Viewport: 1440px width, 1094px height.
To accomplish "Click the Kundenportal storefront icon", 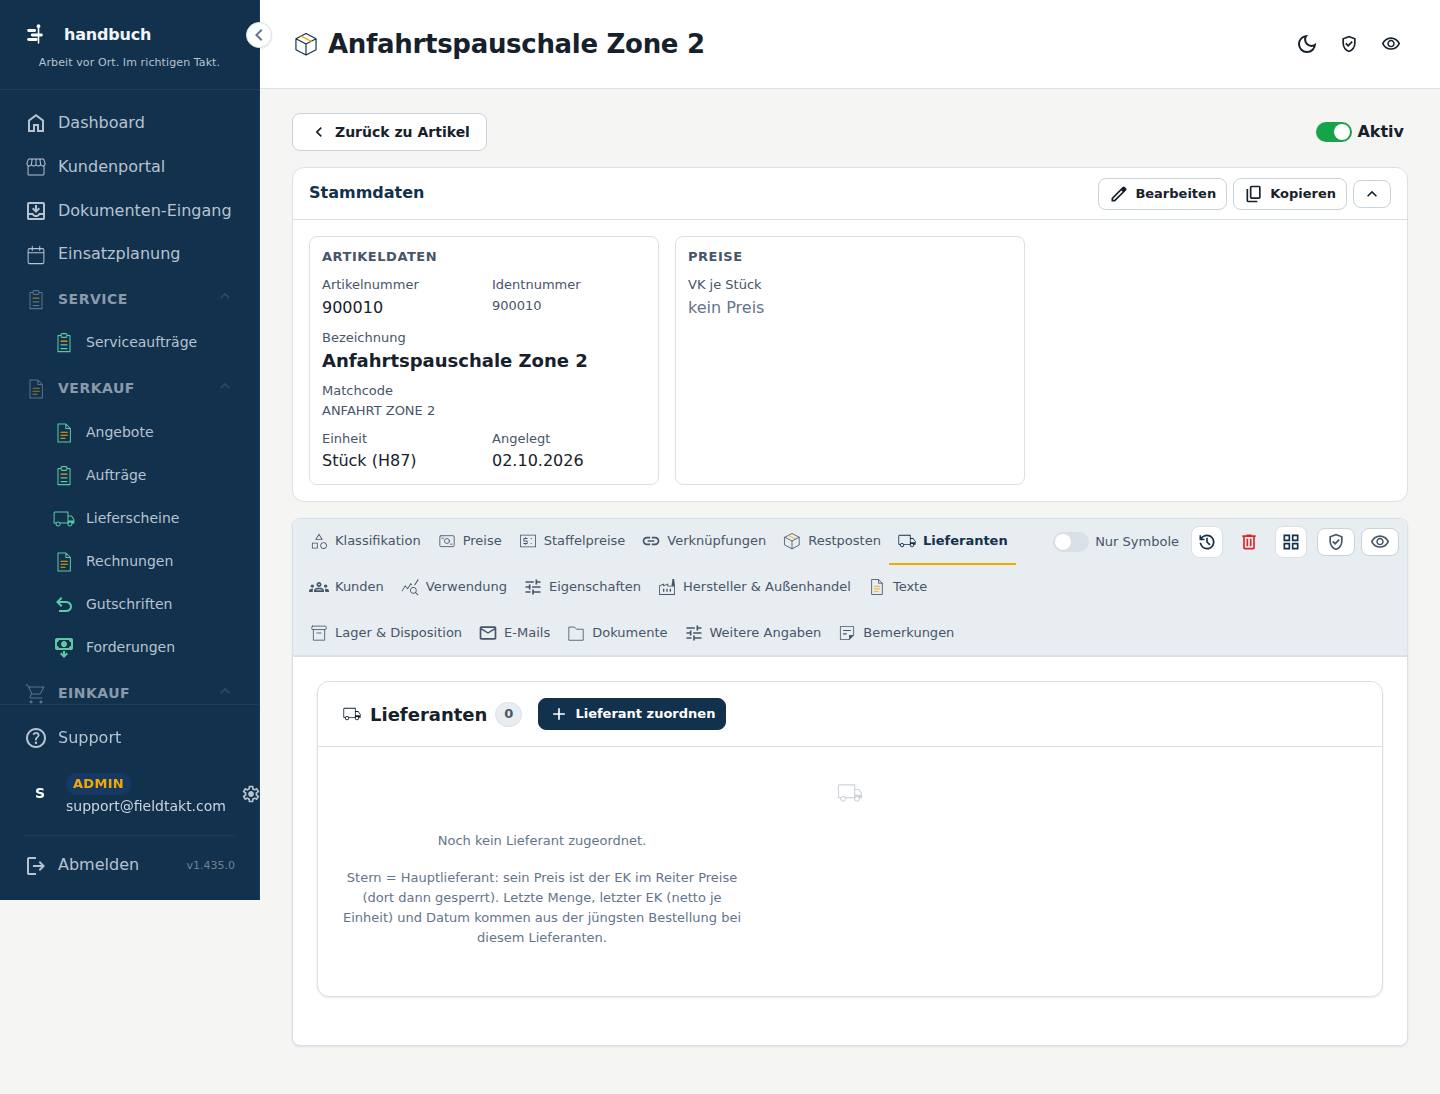I will tap(36, 167).
